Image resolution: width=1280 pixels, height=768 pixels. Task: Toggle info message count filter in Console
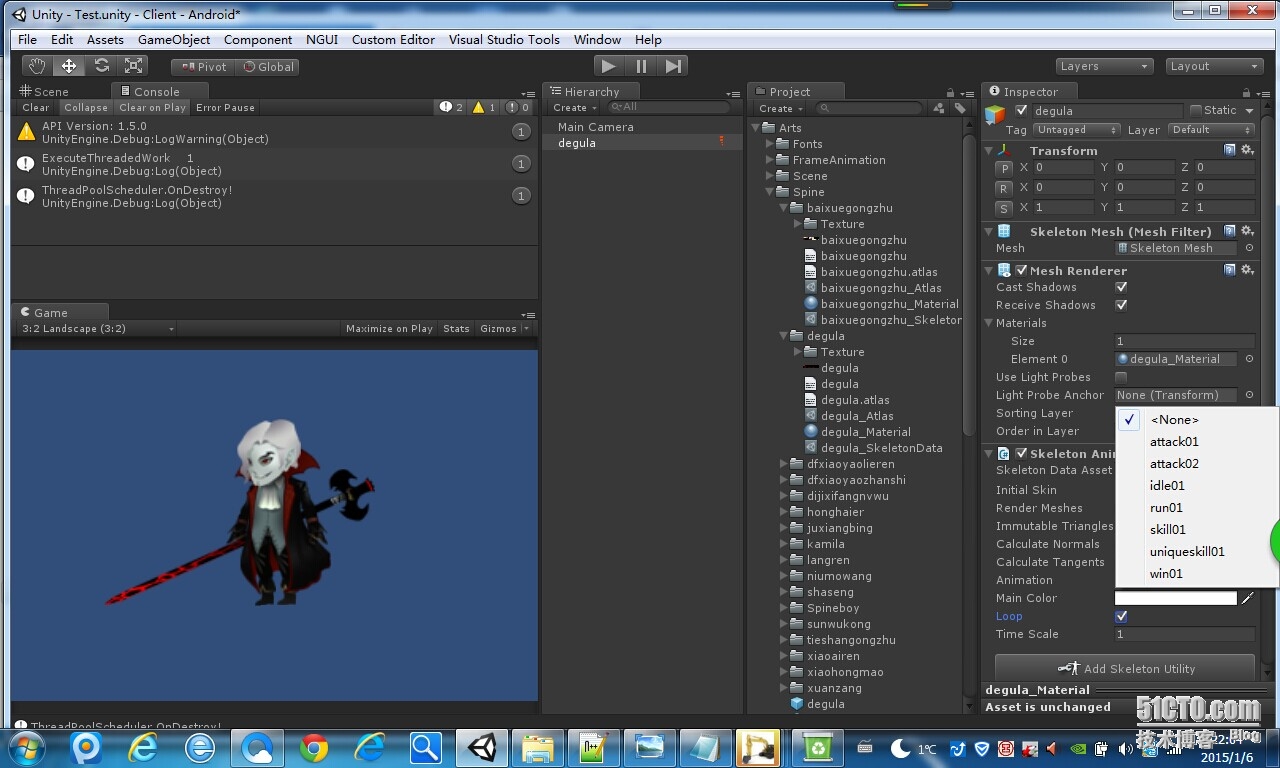point(452,107)
